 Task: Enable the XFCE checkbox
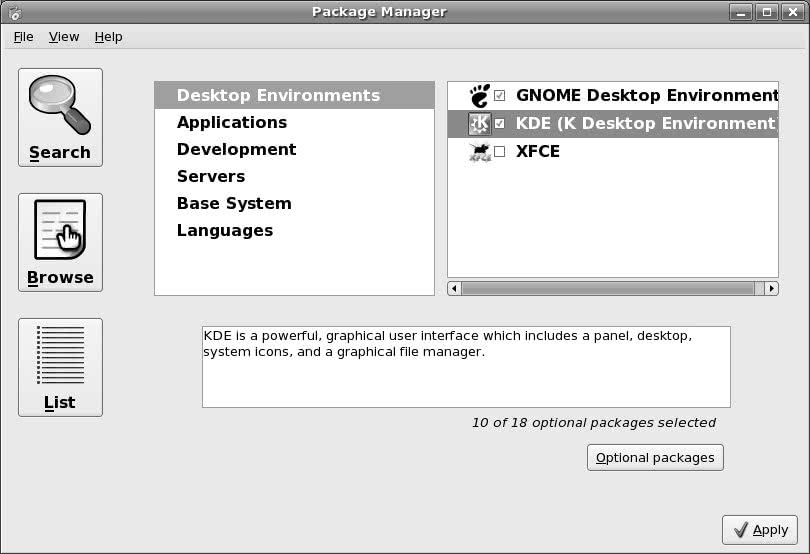point(500,151)
